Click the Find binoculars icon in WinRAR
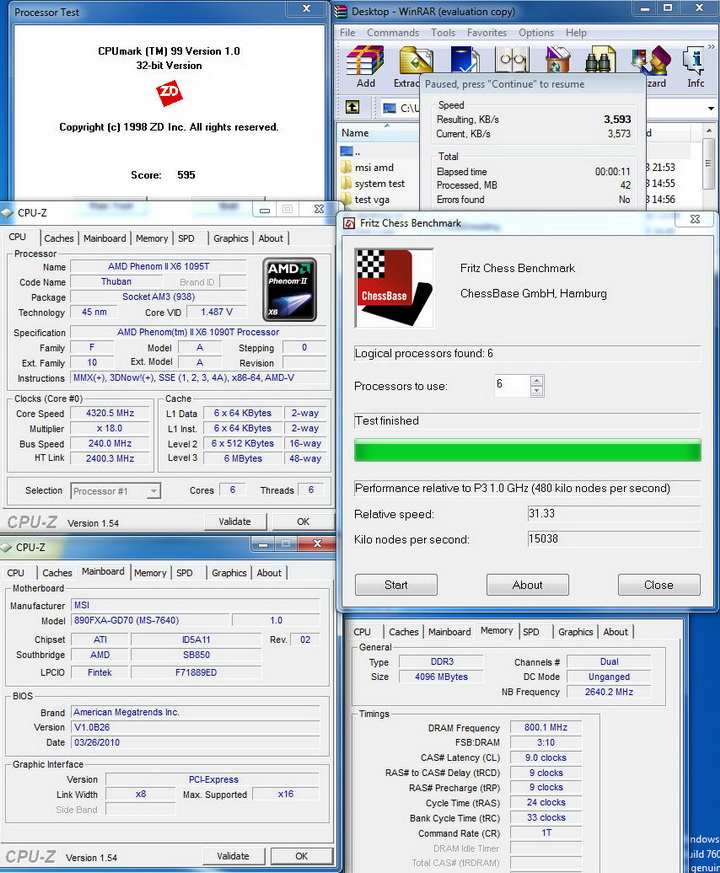The height and width of the screenshot is (873, 720). point(599,60)
